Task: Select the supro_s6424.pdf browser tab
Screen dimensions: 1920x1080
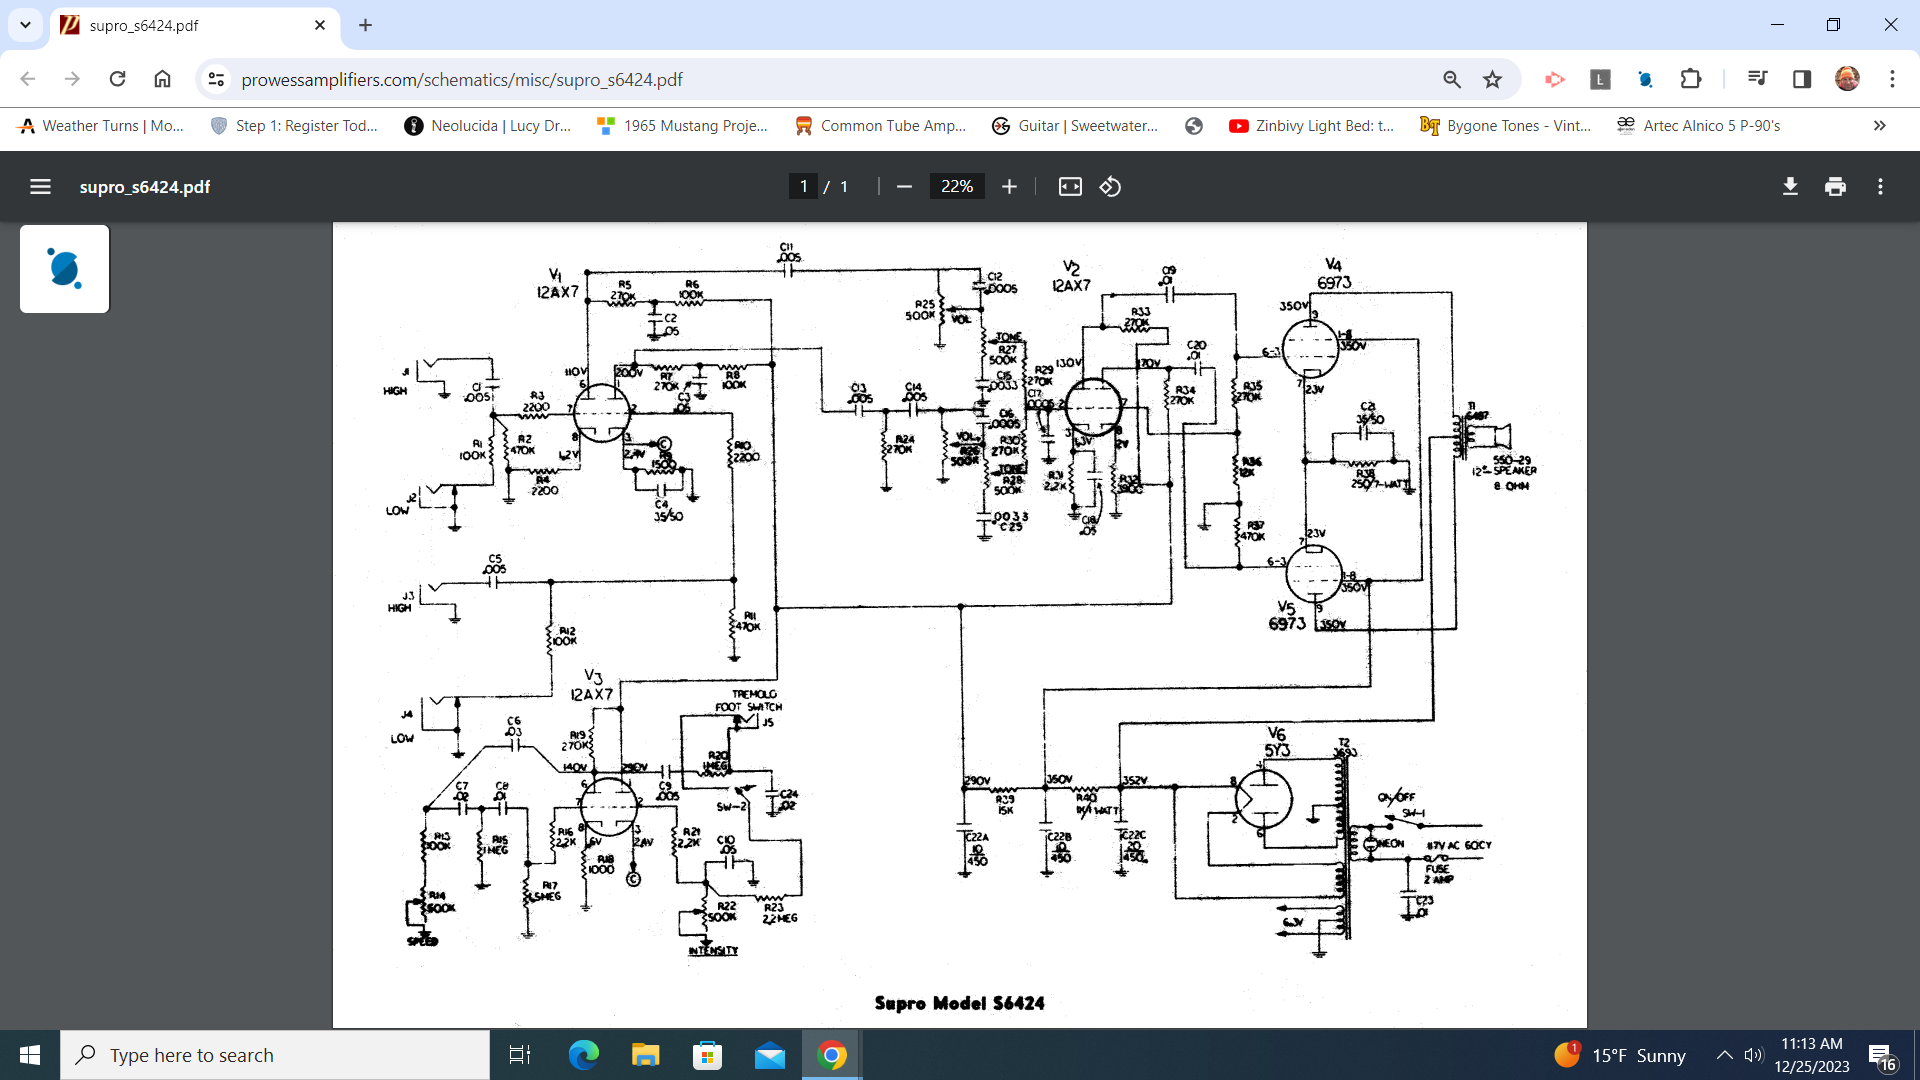Action: click(x=195, y=25)
